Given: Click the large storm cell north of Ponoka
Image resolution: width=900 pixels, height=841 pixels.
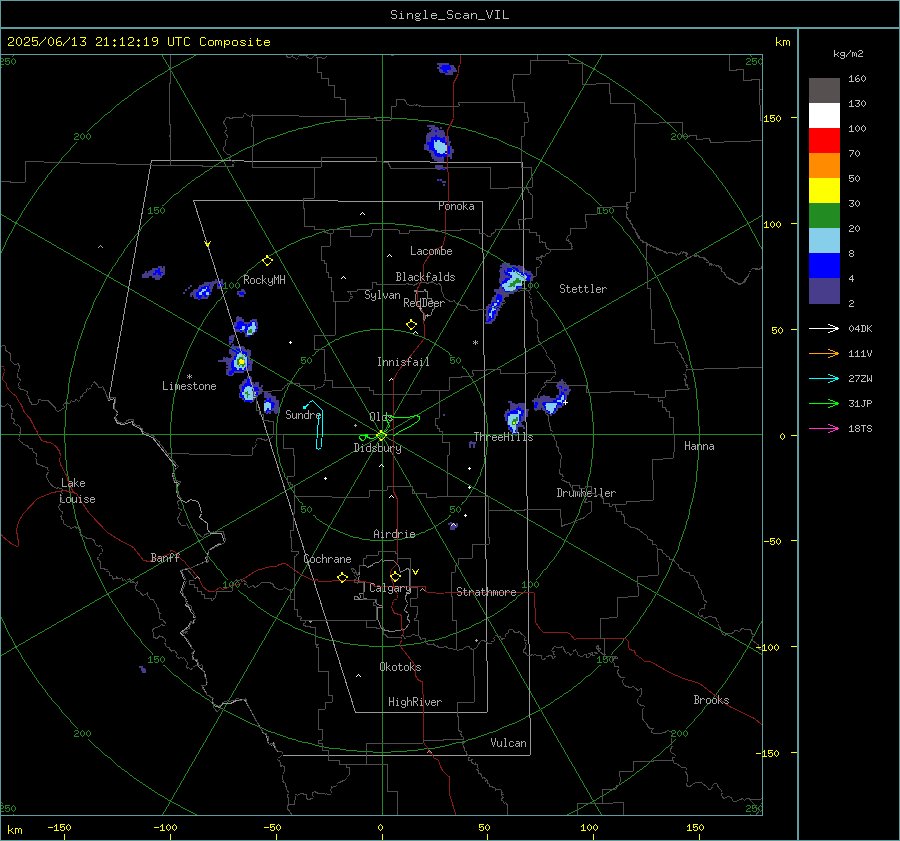Looking at the screenshot, I should tap(439, 144).
